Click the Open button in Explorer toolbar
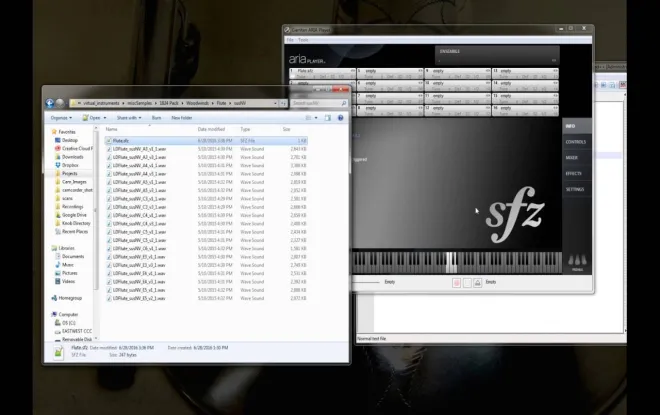 pyautogui.click(x=91, y=118)
